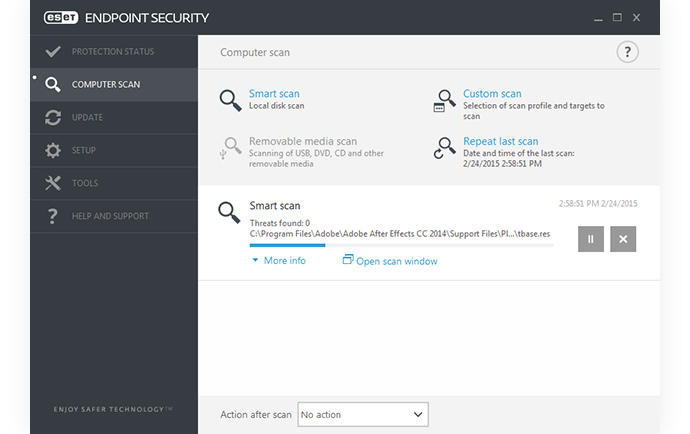Start a Smart scan via link
Viewport: 690px width, 434px height.
[274, 94]
